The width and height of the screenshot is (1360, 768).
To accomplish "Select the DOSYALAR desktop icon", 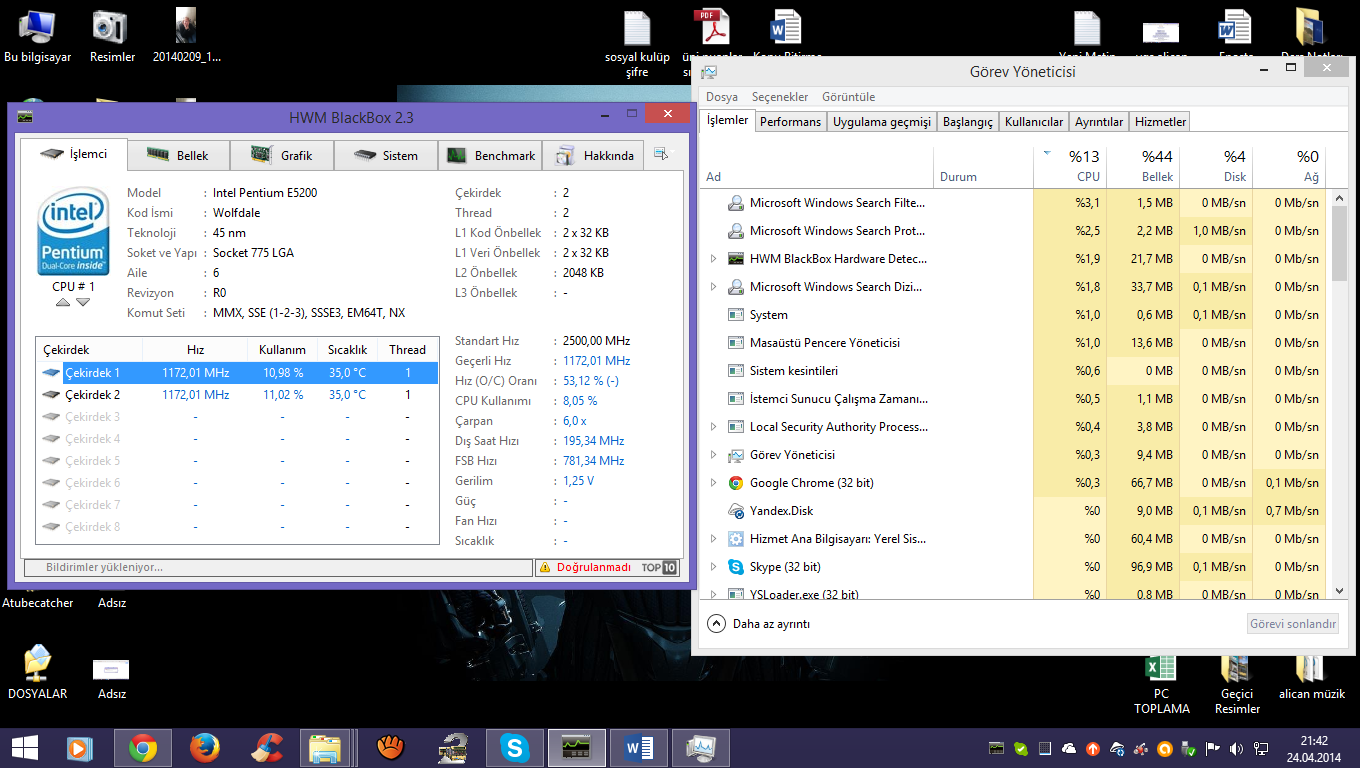I will [x=37, y=671].
